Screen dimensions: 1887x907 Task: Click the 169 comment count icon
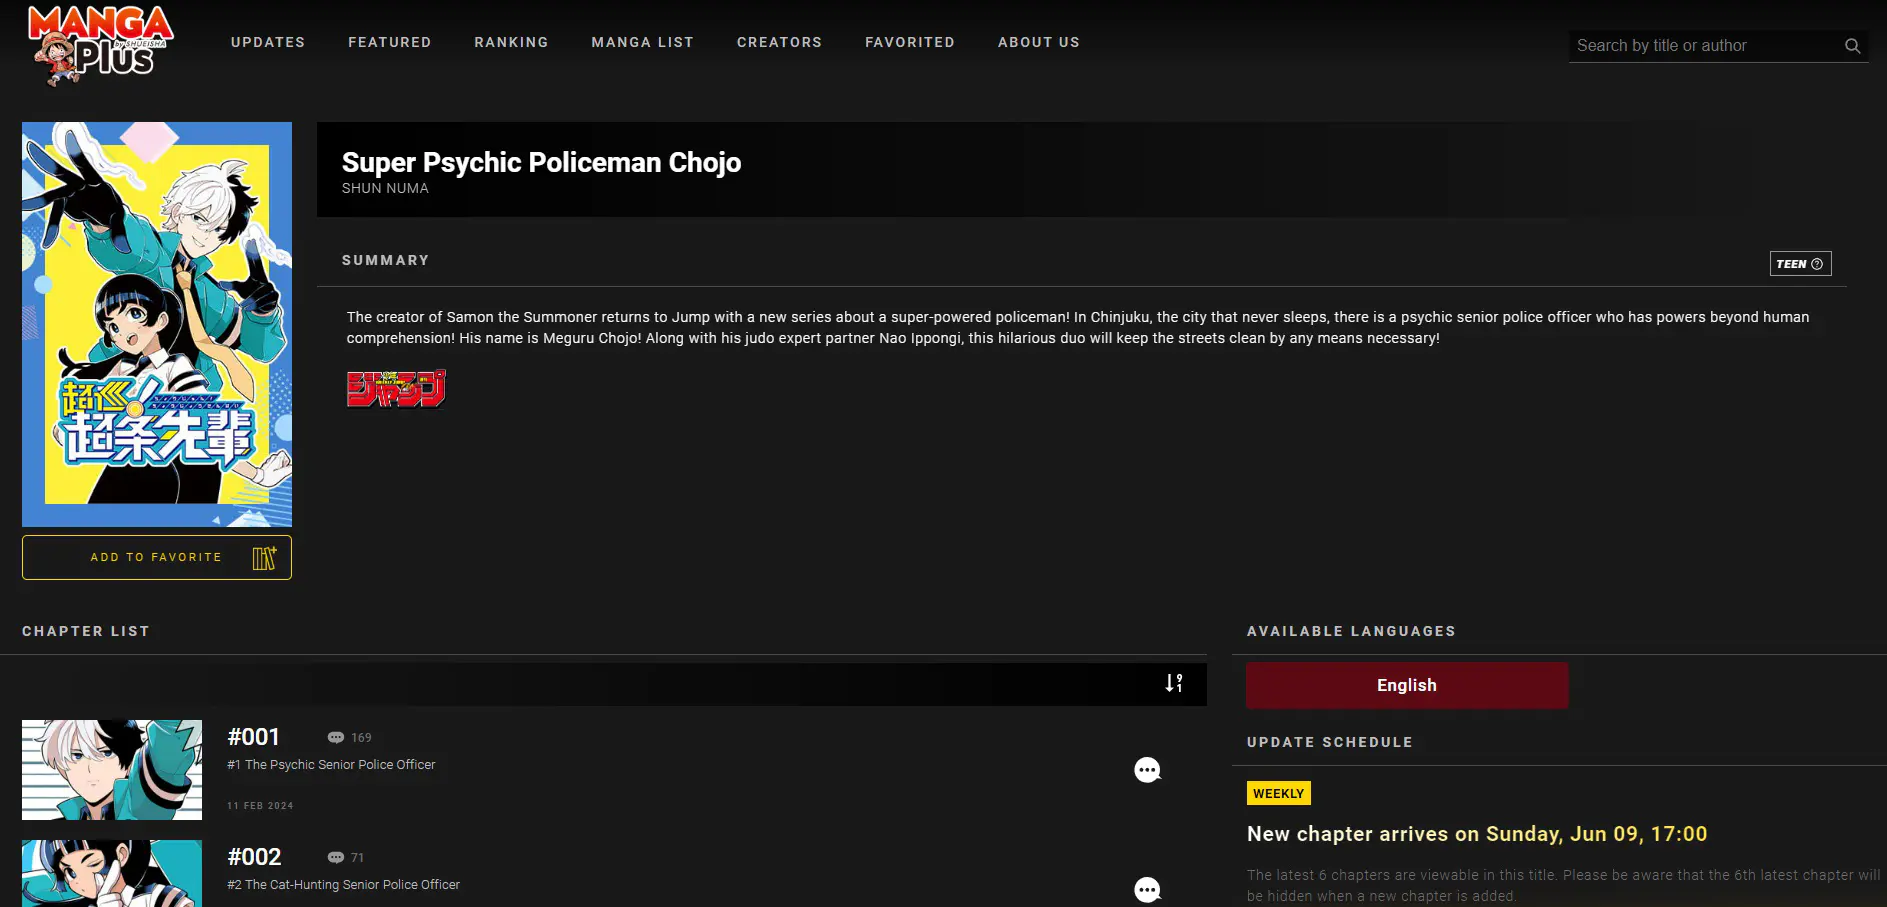pos(336,737)
